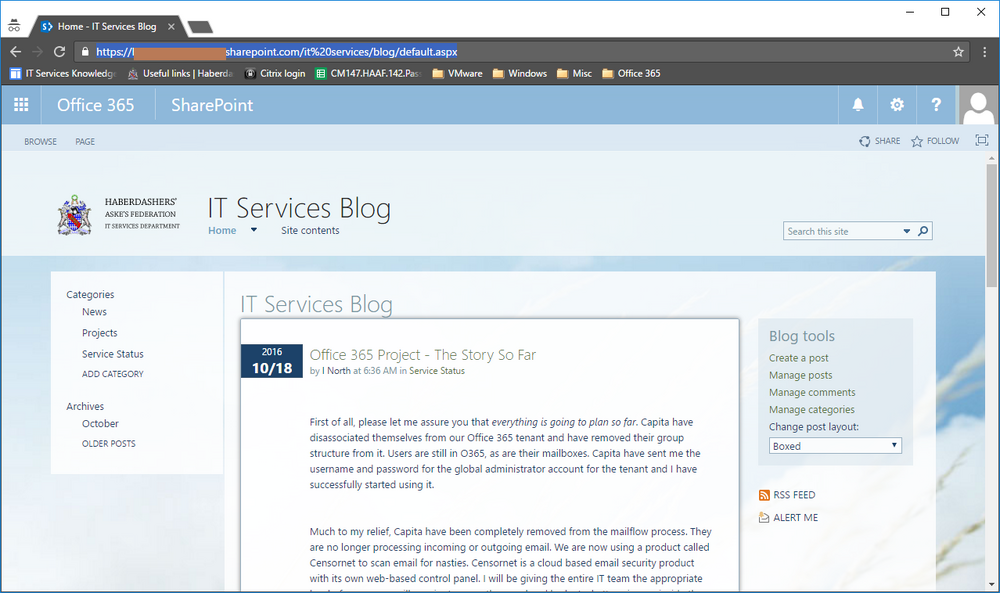The width and height of the screenshot is (1000, 593).
Task: Reload the page in the browser
Action: point(59,52)
